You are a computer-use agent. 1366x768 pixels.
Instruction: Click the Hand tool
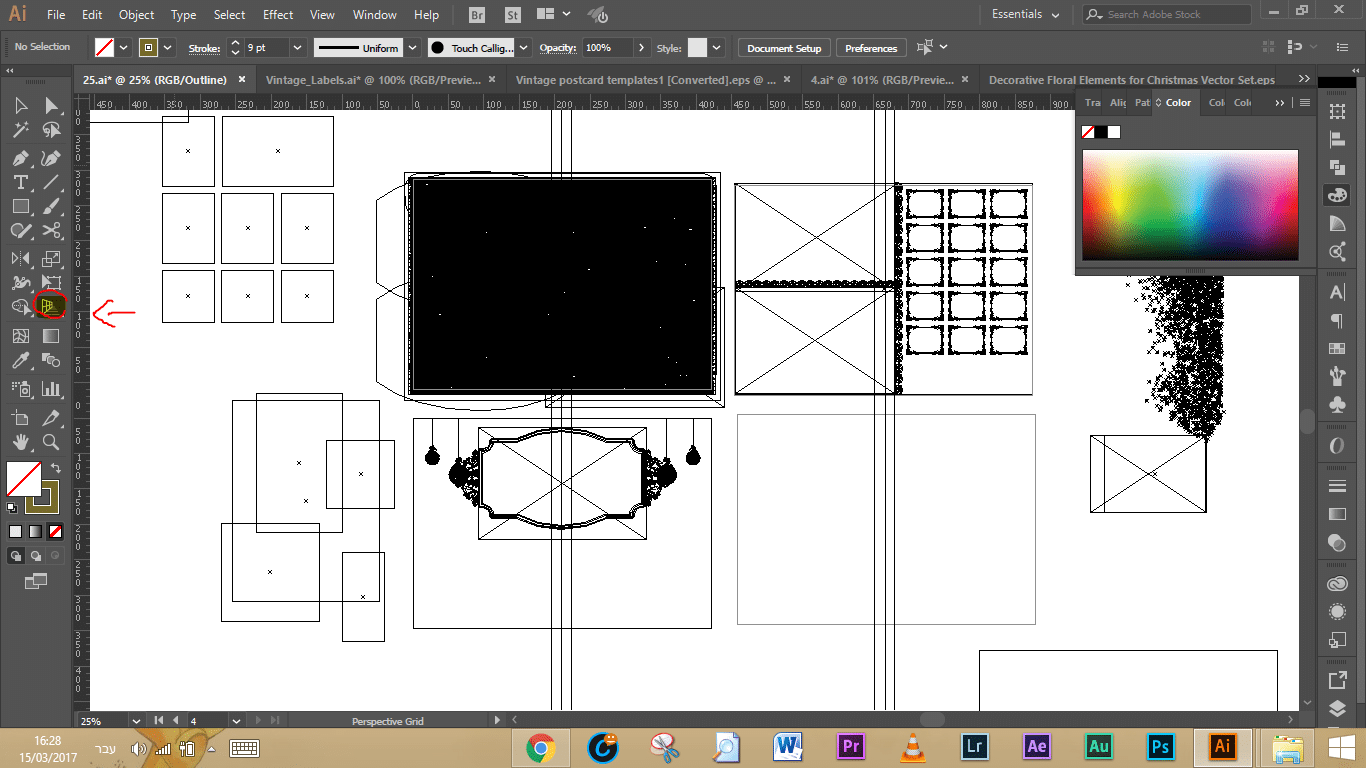(20, 441)
